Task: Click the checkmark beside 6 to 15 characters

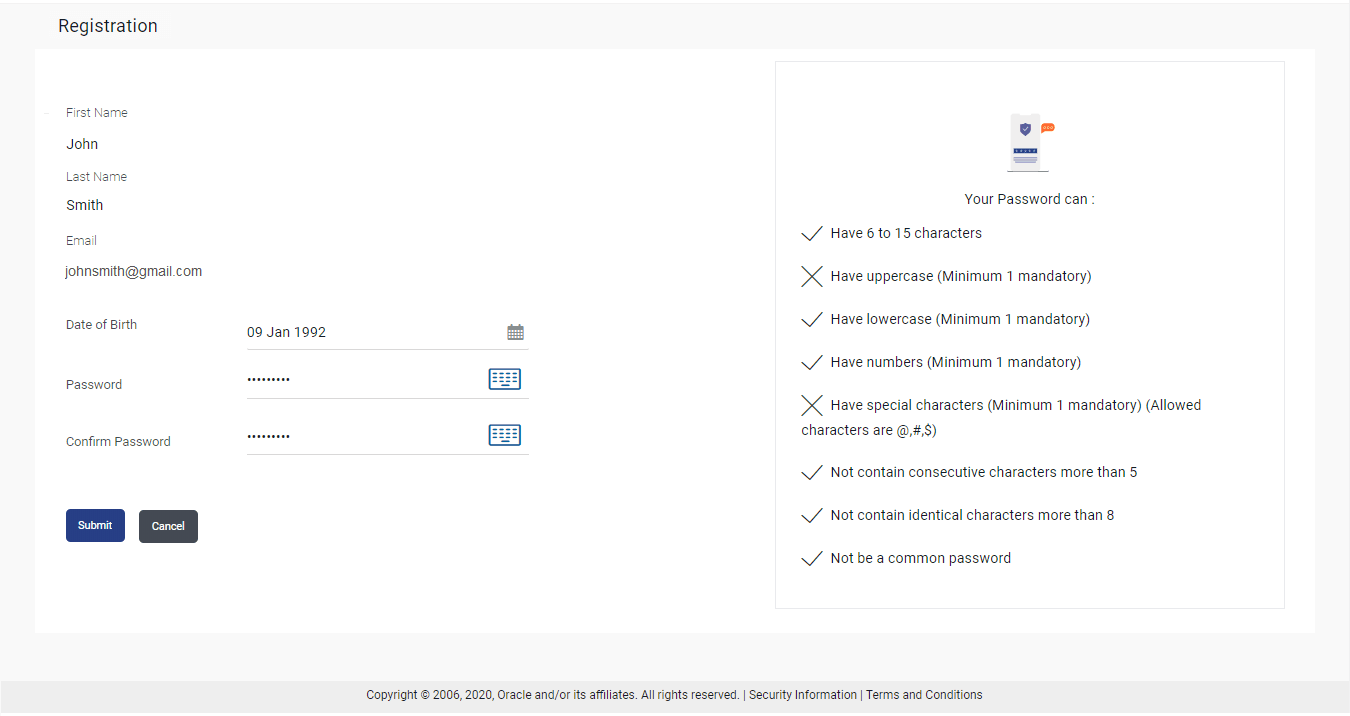Action: tap(812, 234)
